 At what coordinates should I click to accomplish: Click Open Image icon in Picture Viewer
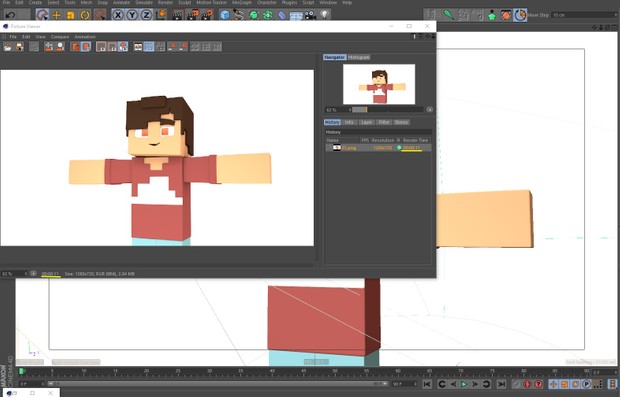click(8, 47)
